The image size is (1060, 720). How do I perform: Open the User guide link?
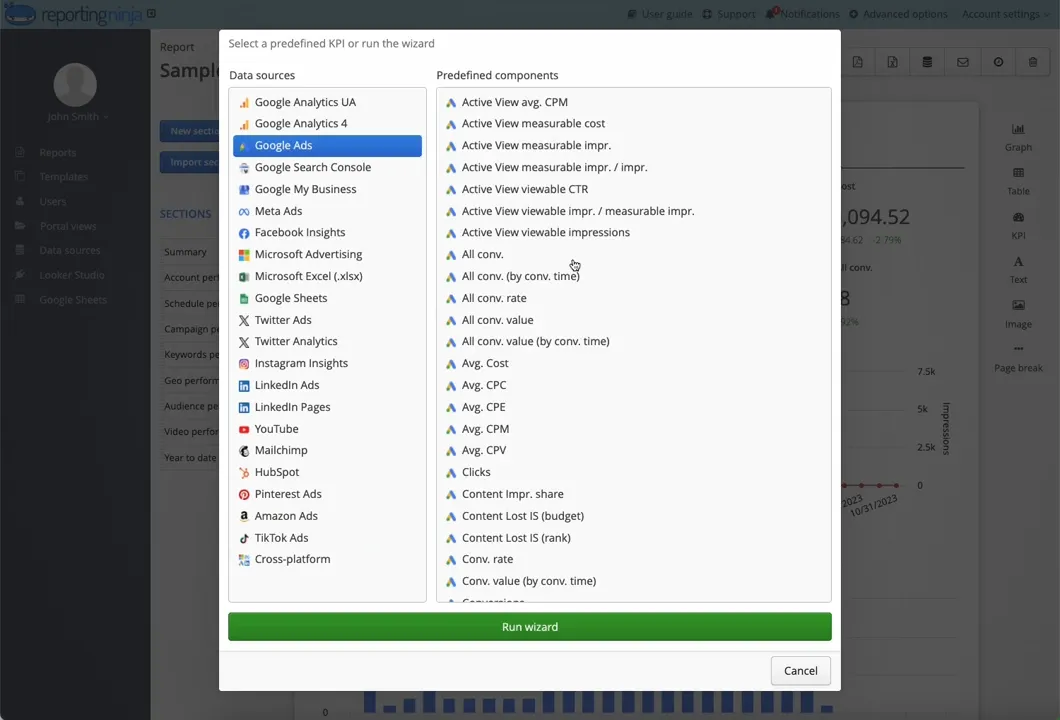point(660,14)
